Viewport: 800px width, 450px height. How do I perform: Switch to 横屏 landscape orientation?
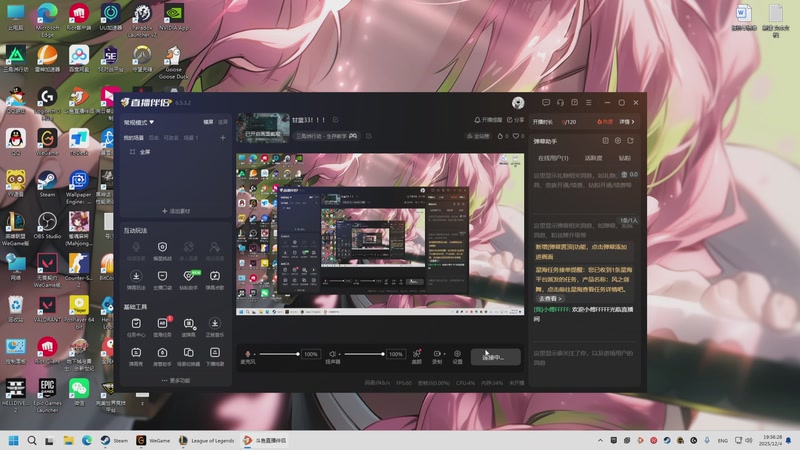[208, 122]
